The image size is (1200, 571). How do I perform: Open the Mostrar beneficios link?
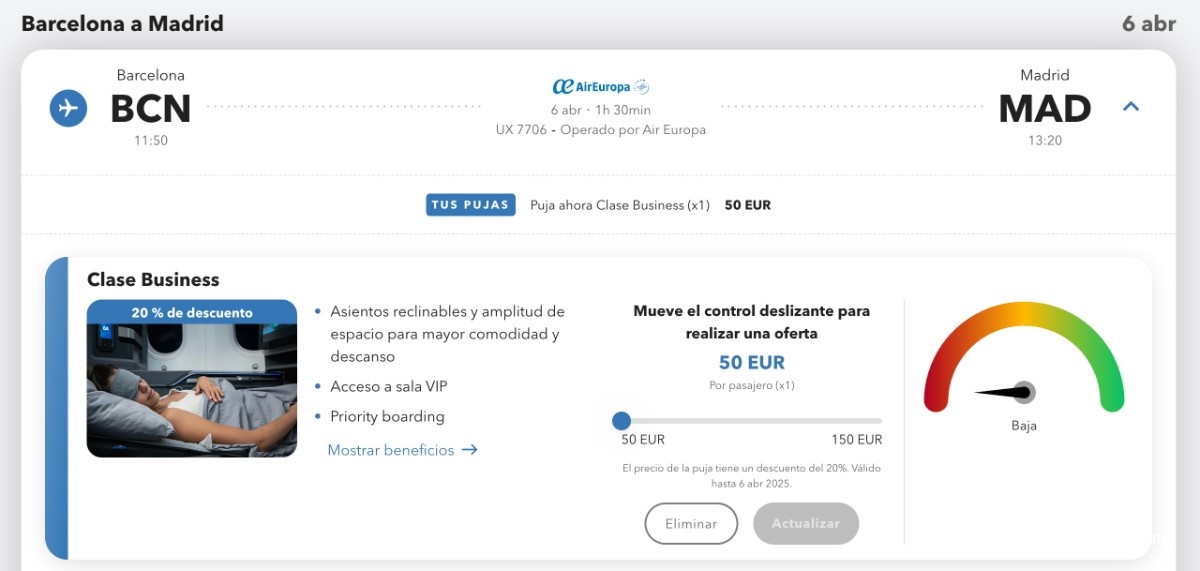(x=391, y=450)
